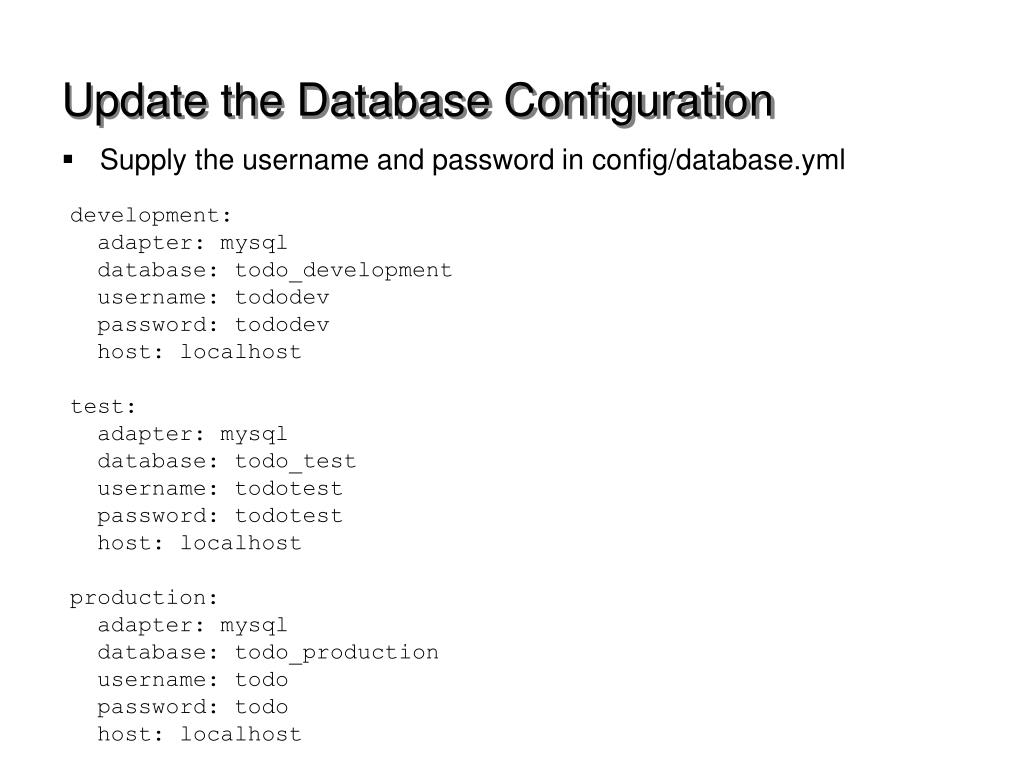Click adapter: mysql line under test
This screenshot has width=1024, height=768.
pyautogui.click(x=192, y=435)
